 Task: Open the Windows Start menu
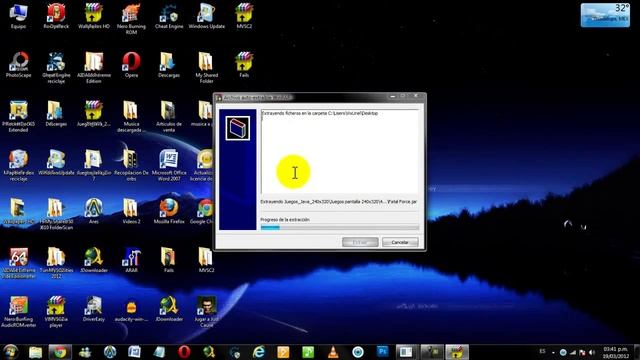11,352
